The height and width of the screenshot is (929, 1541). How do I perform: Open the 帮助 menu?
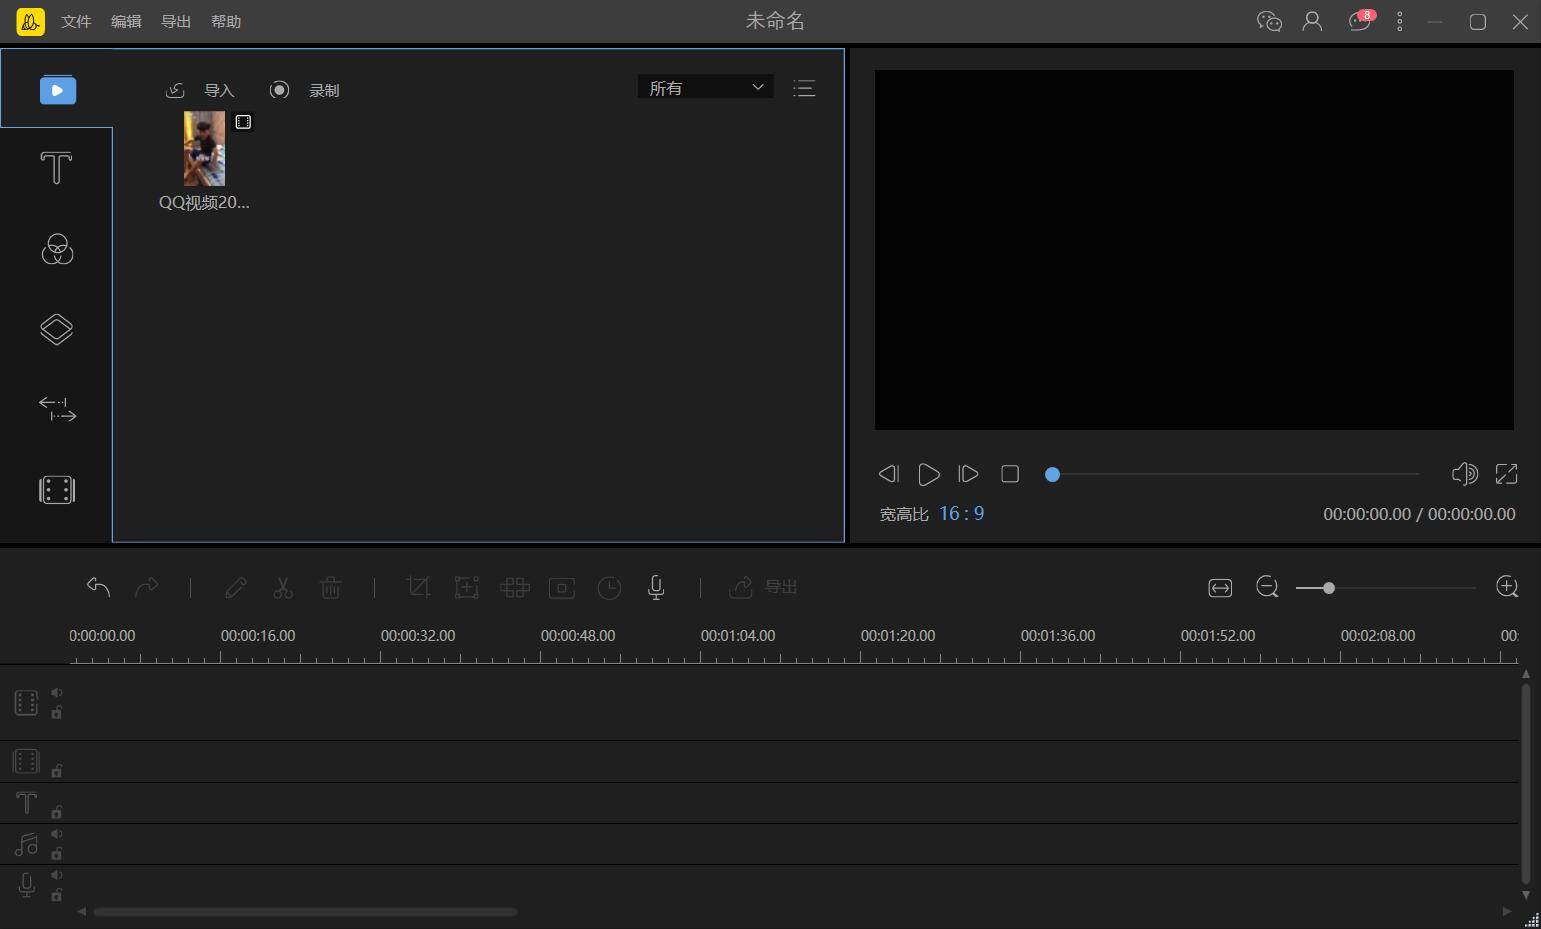(x=225, y=21)
